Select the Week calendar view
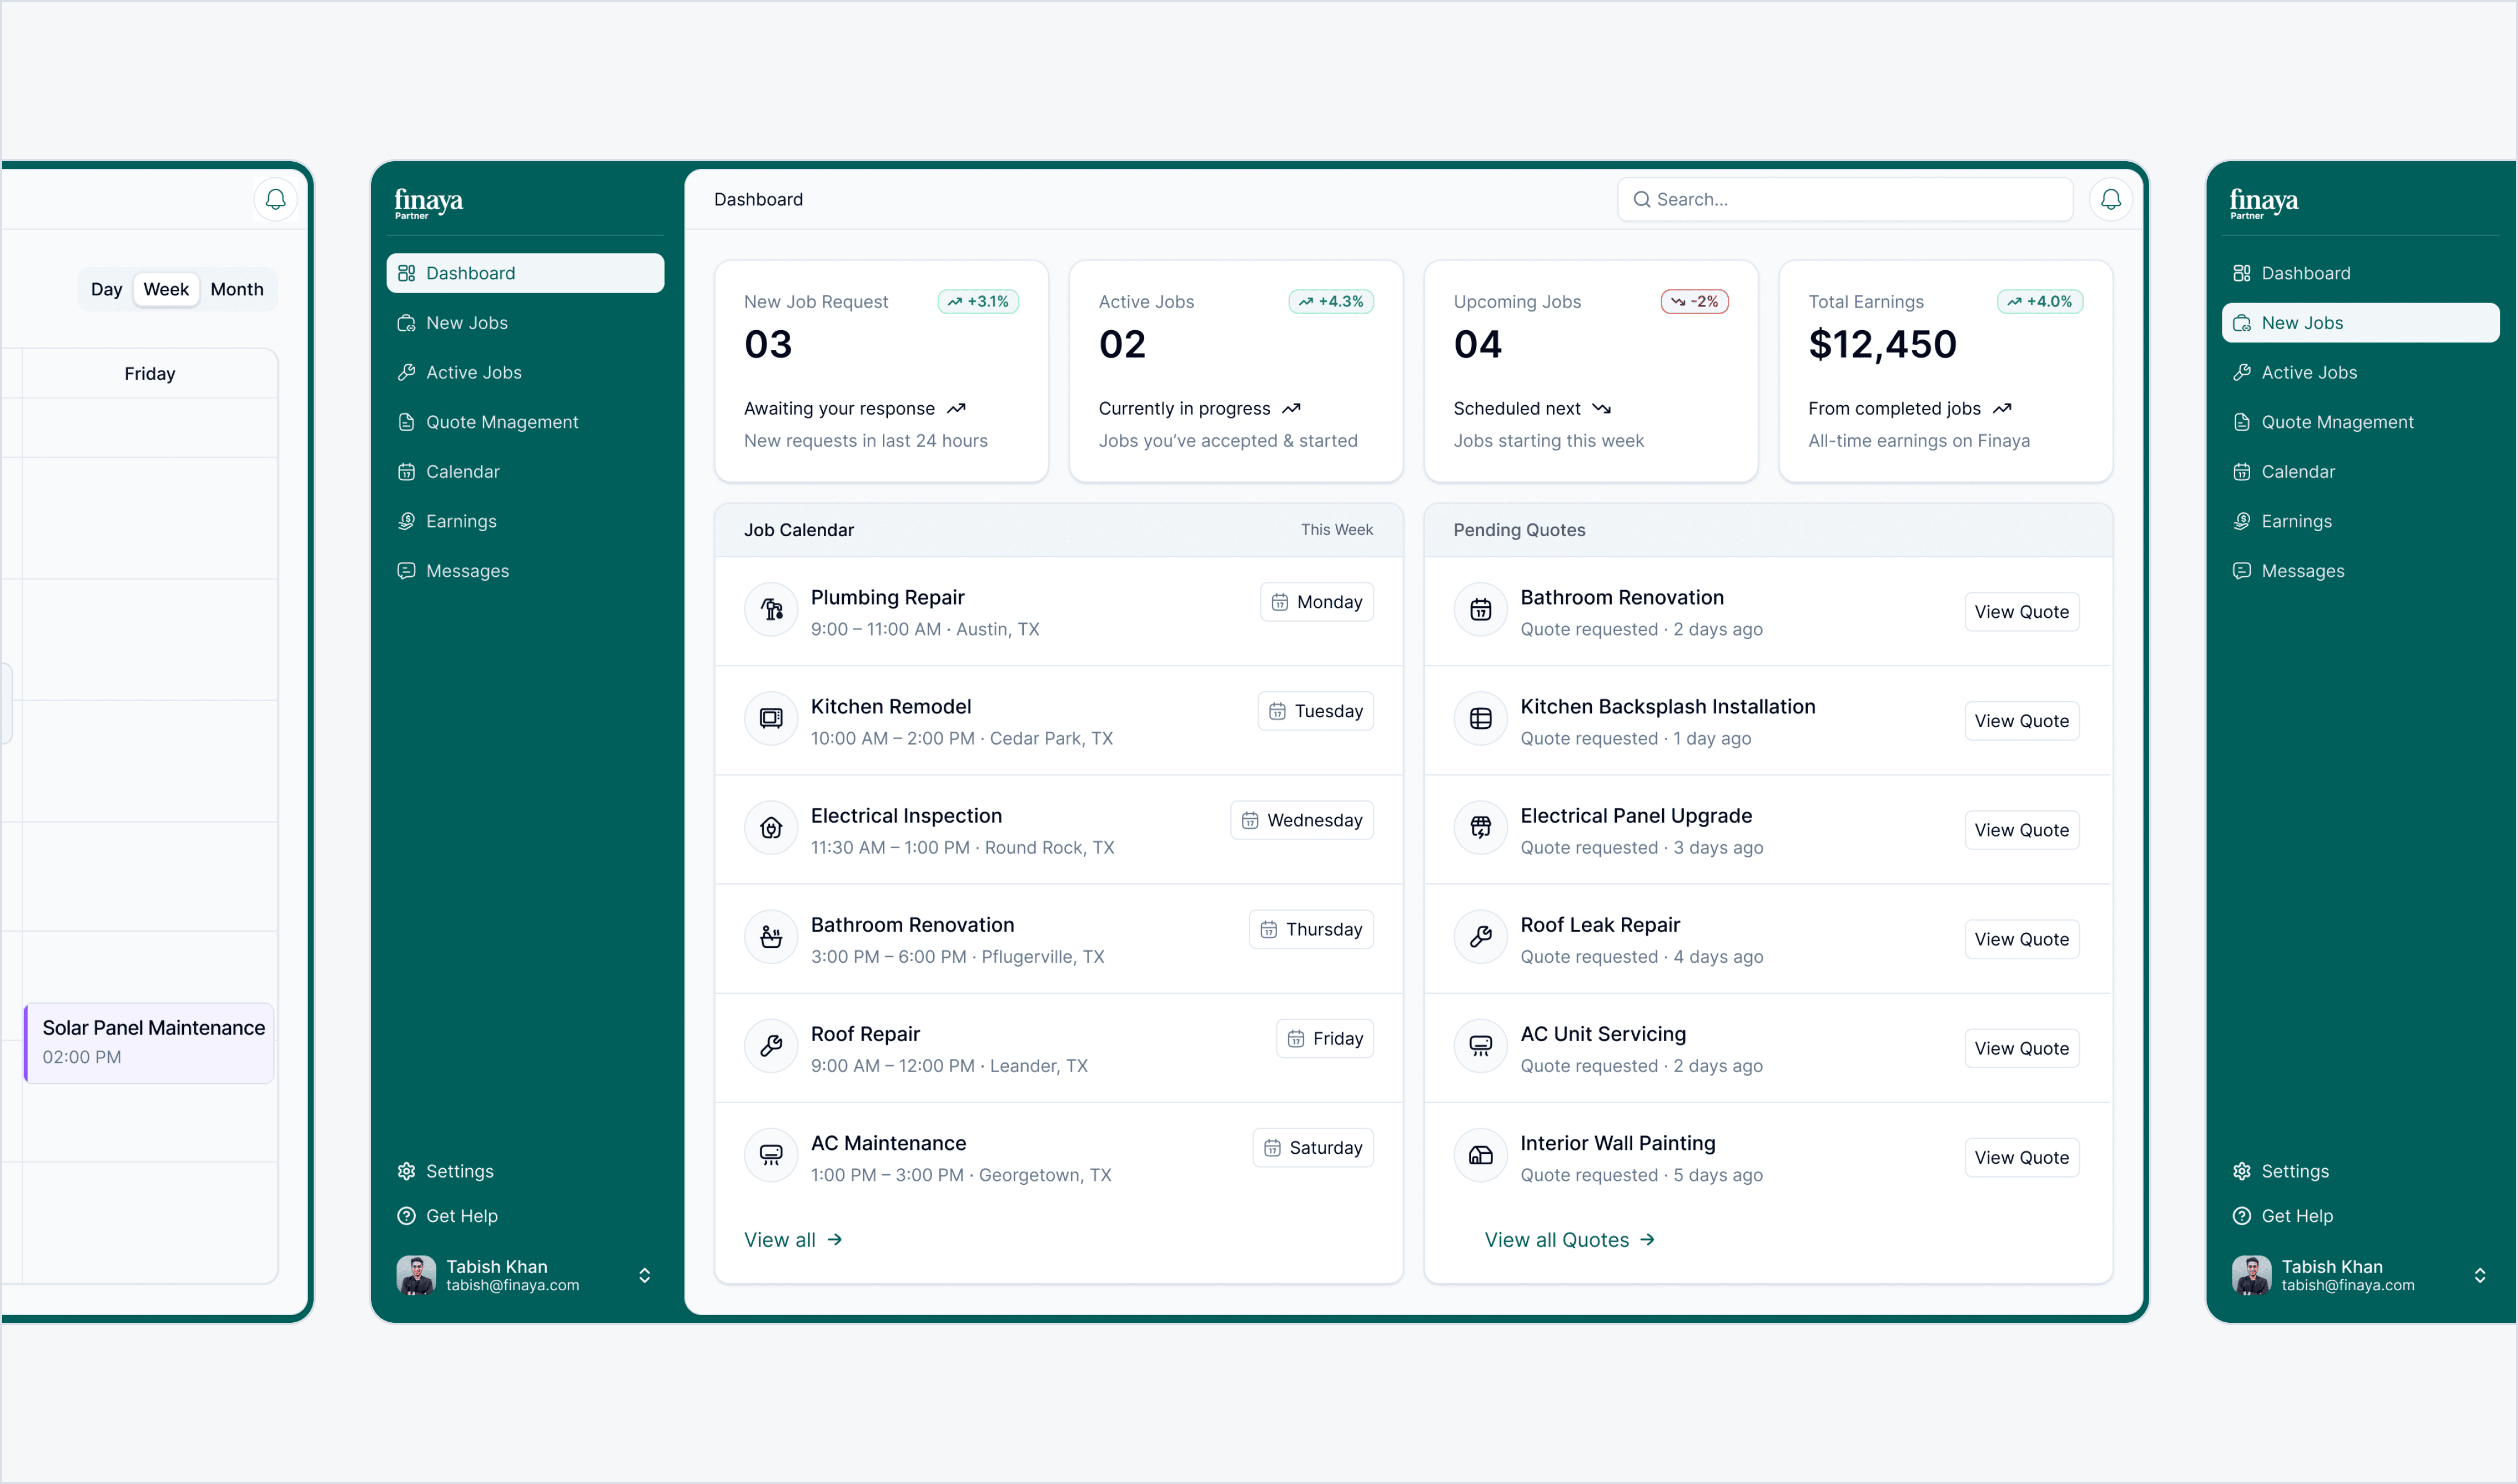Screen dimensions: 2518x1484 click(x=166, y=289)
